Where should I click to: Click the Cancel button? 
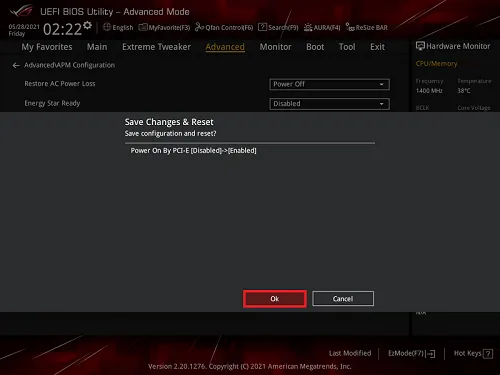[343, 299]
